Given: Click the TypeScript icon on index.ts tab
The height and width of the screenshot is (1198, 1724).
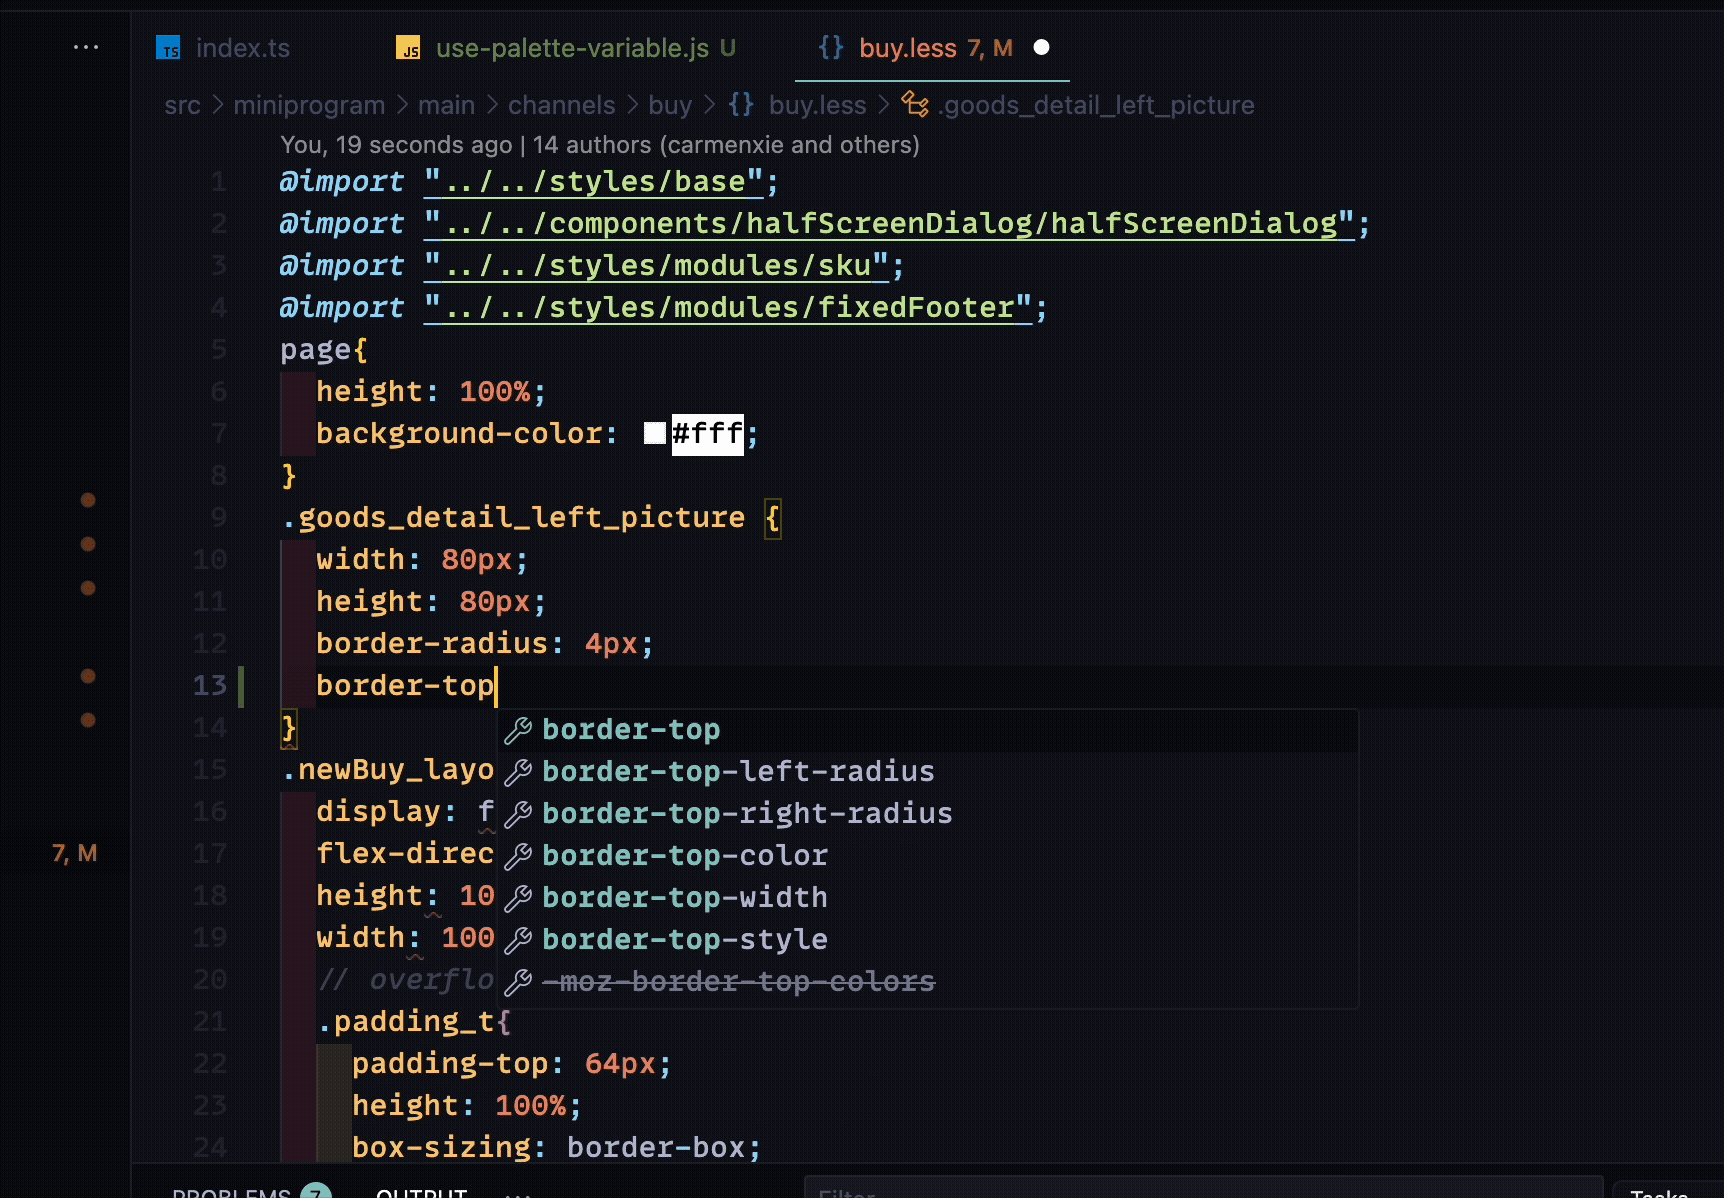Looking at the screenshot, I should click(x=168, y=48).
